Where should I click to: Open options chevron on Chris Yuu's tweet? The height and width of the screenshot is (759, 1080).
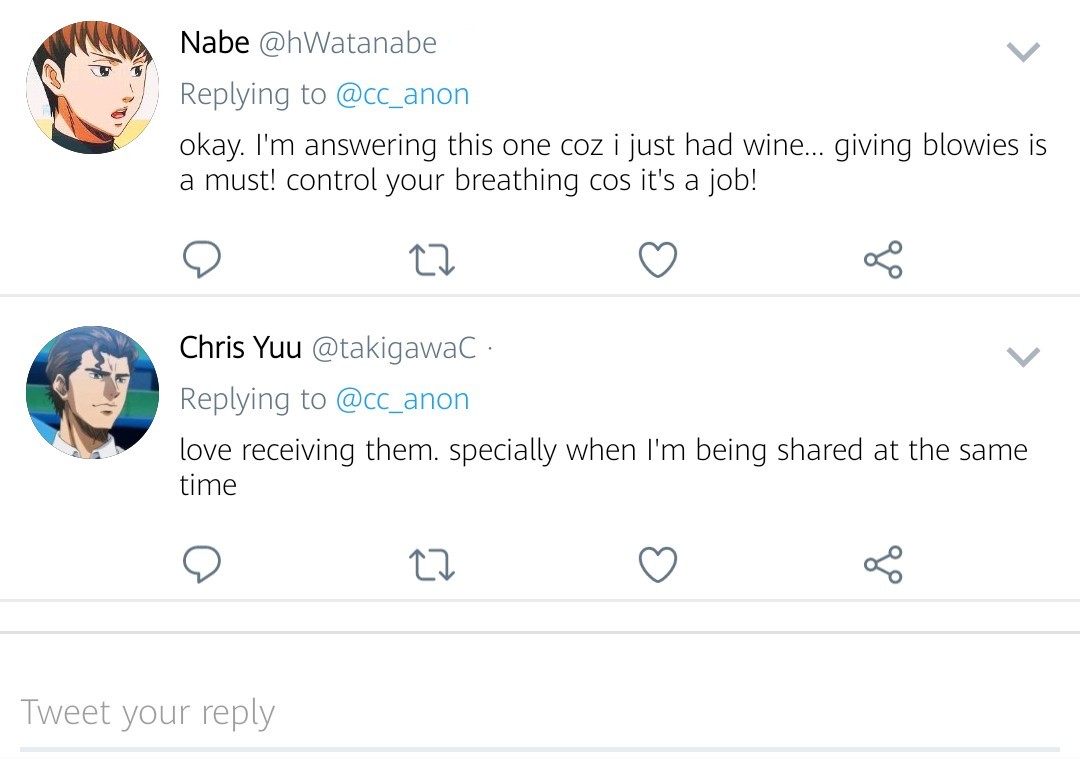pyautogui.click(x=1023, y=357)
